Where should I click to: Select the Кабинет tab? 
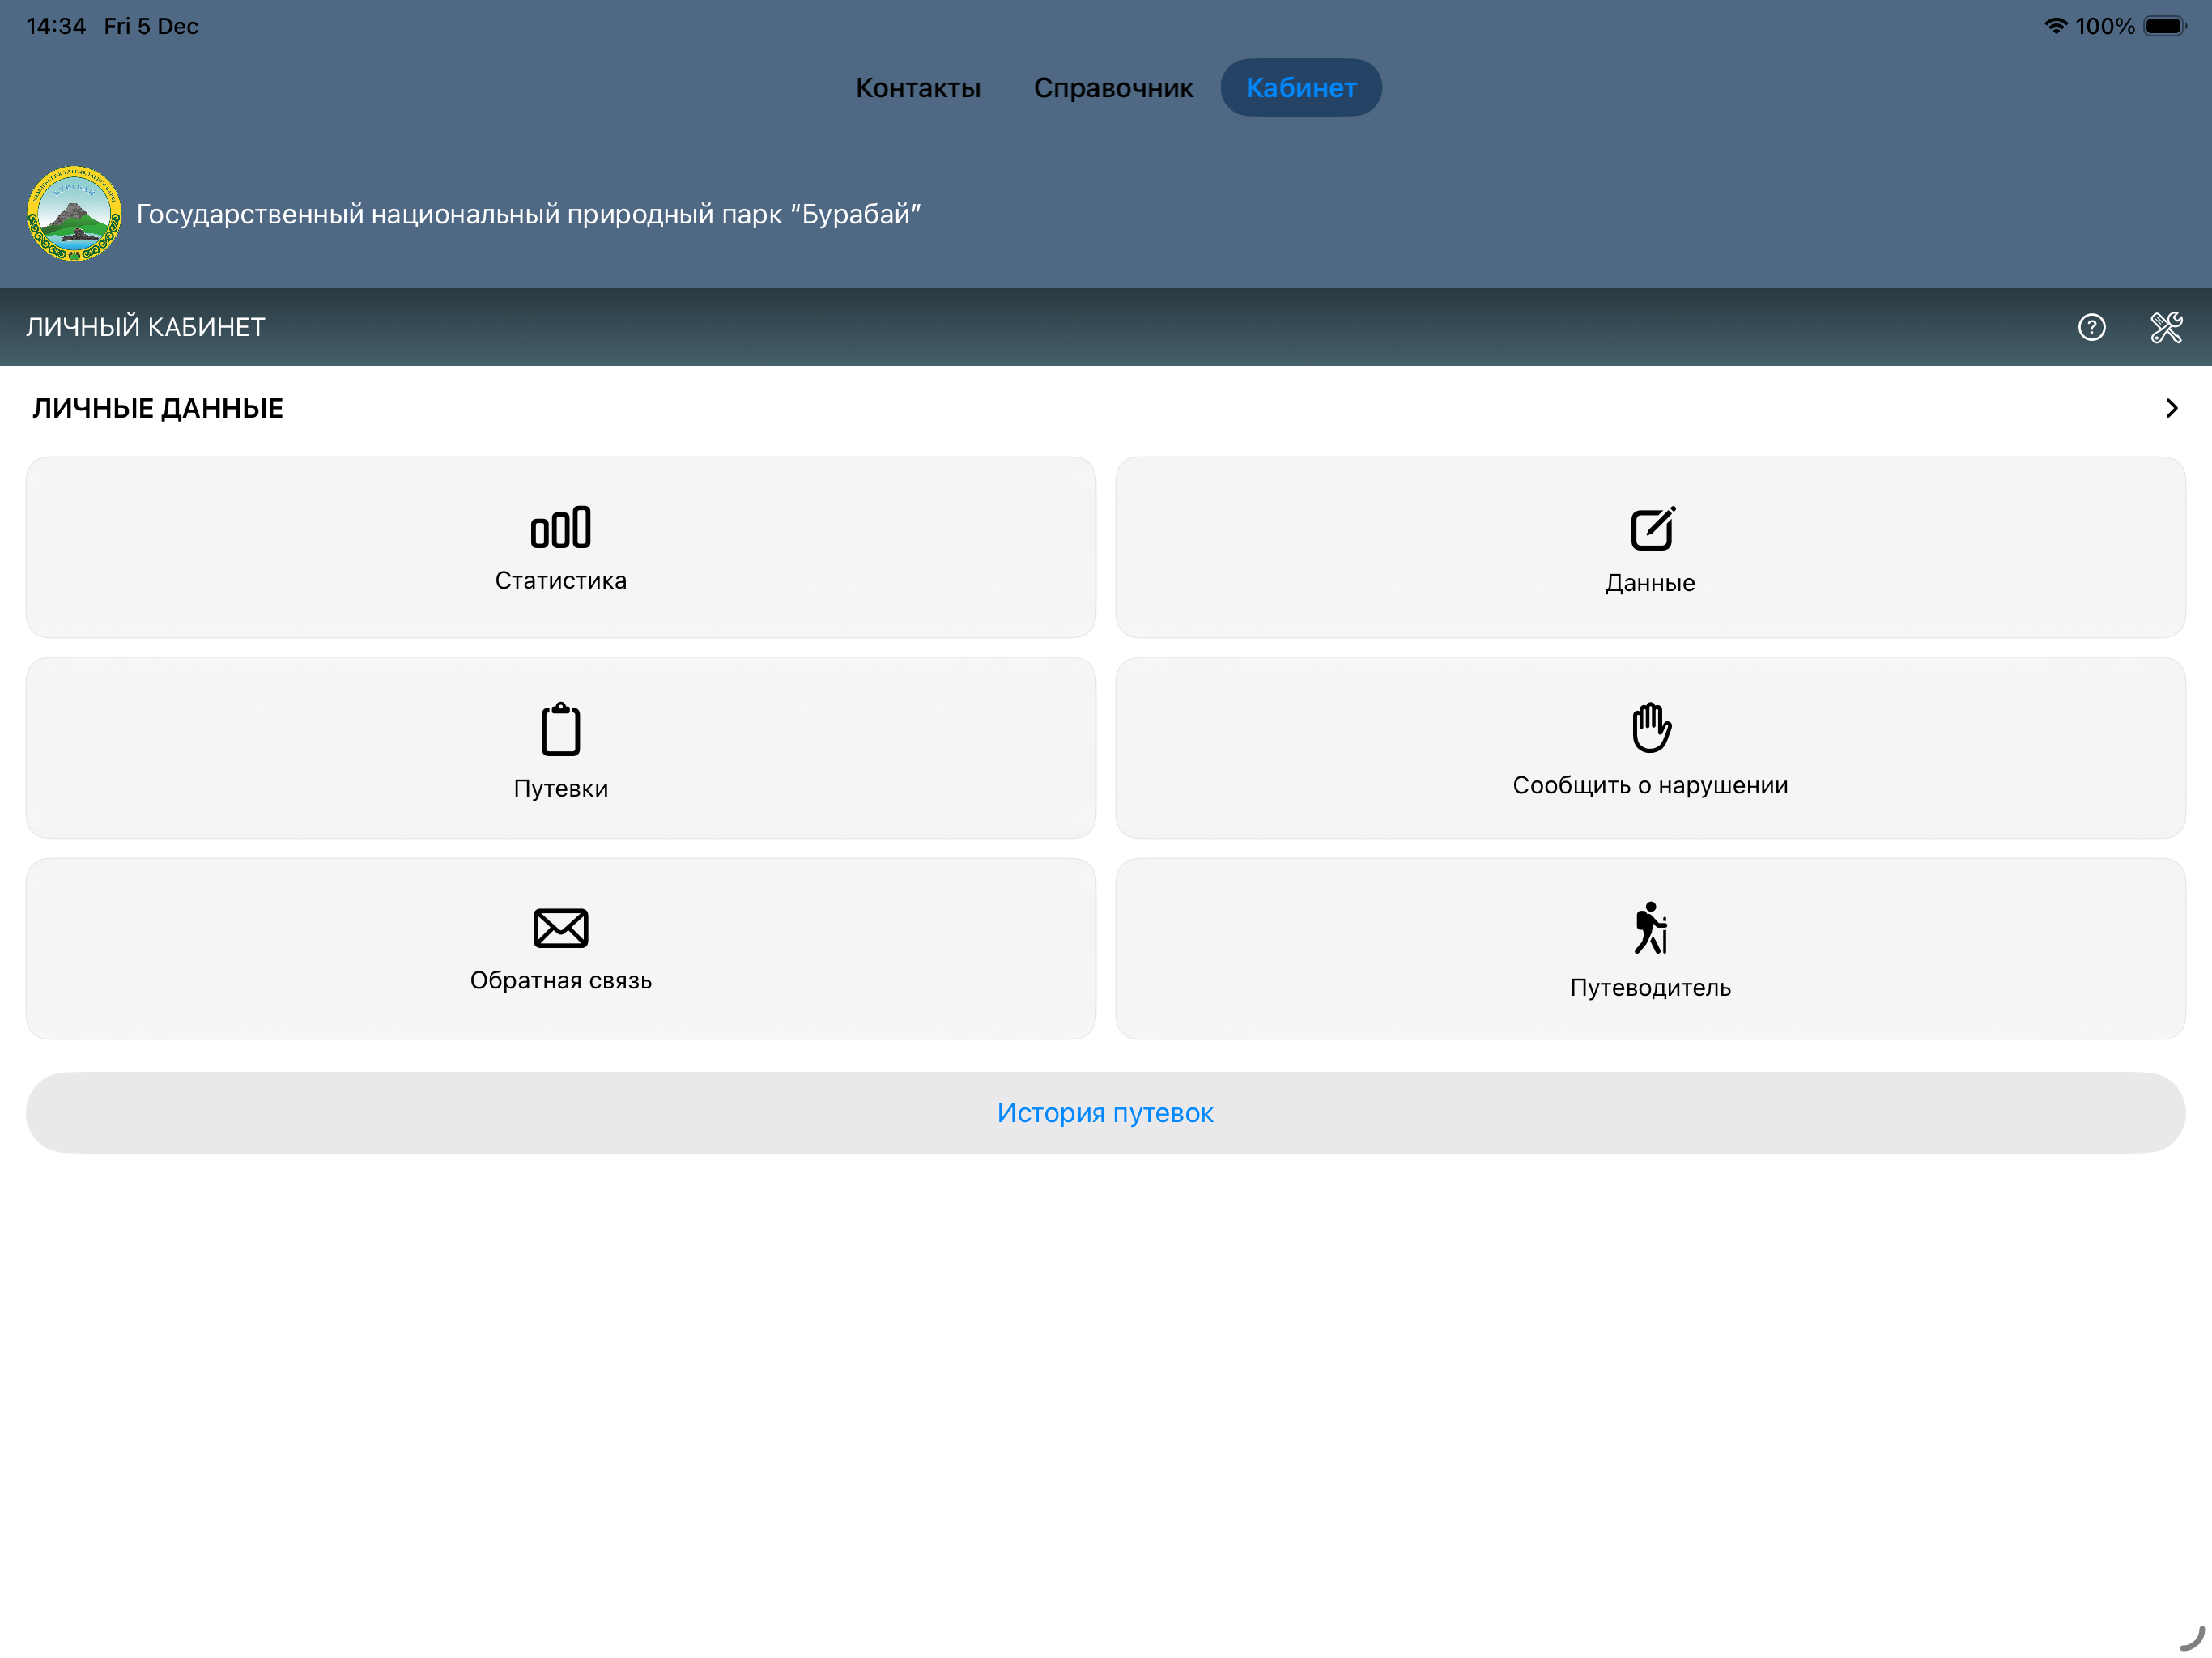[x=1301, y=88]
